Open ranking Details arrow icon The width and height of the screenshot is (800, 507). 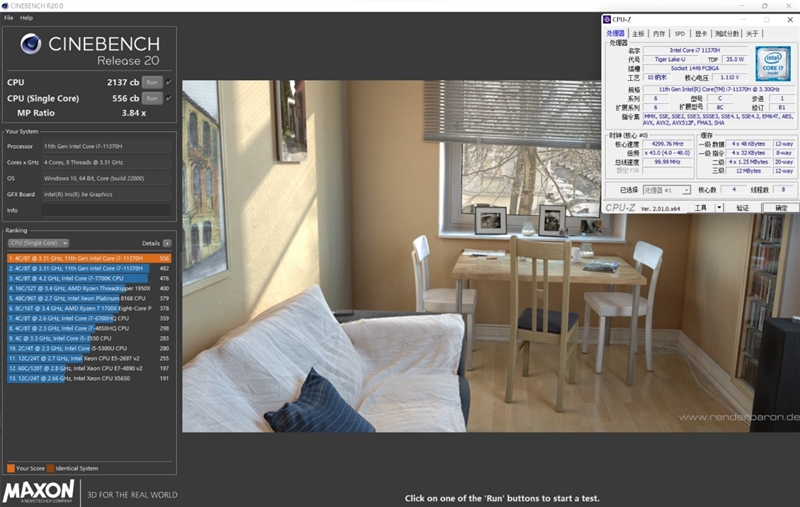[x=167, y=243]
